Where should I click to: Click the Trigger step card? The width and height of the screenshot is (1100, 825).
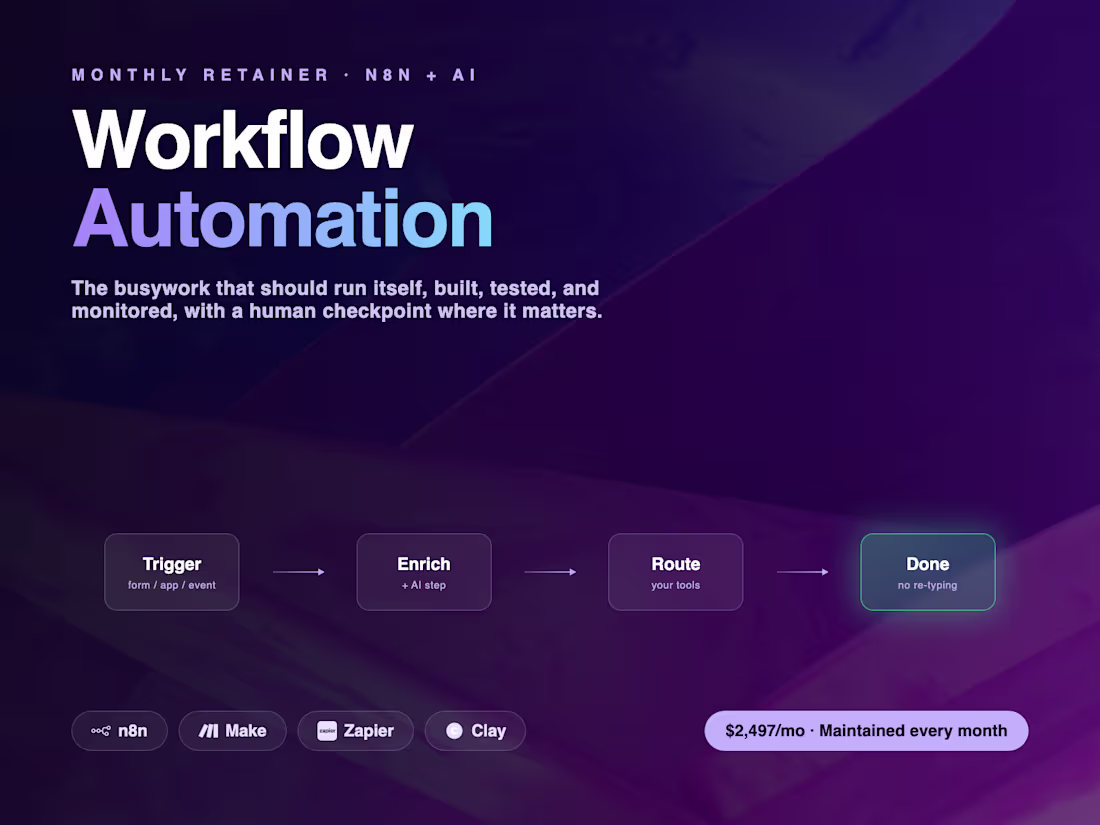coord(172,572)
